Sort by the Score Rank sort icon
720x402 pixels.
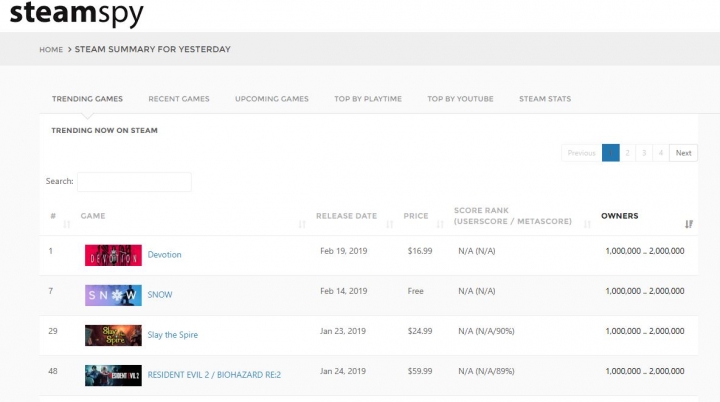point(587,224)
